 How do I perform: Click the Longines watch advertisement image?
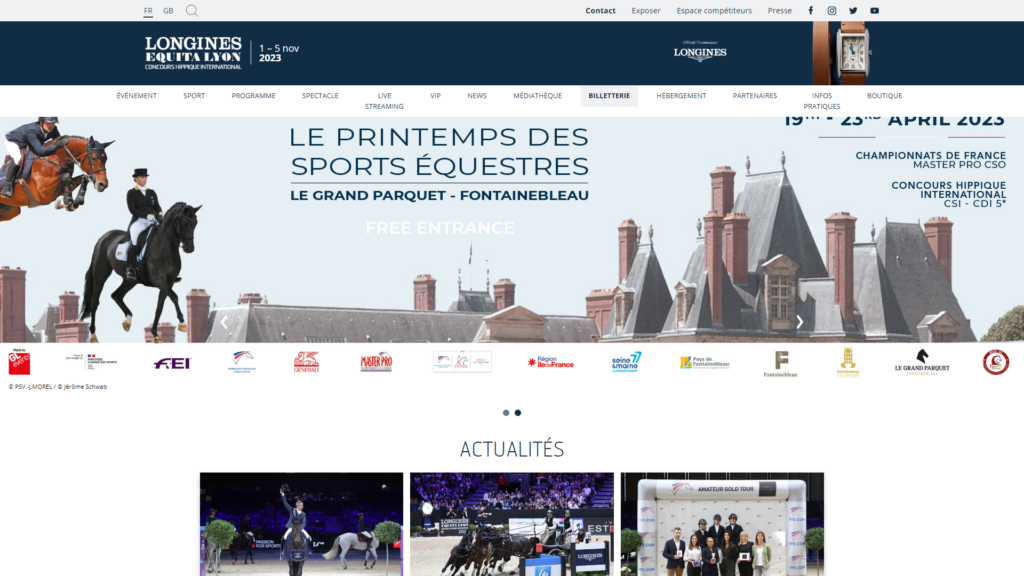click(841, 53)
